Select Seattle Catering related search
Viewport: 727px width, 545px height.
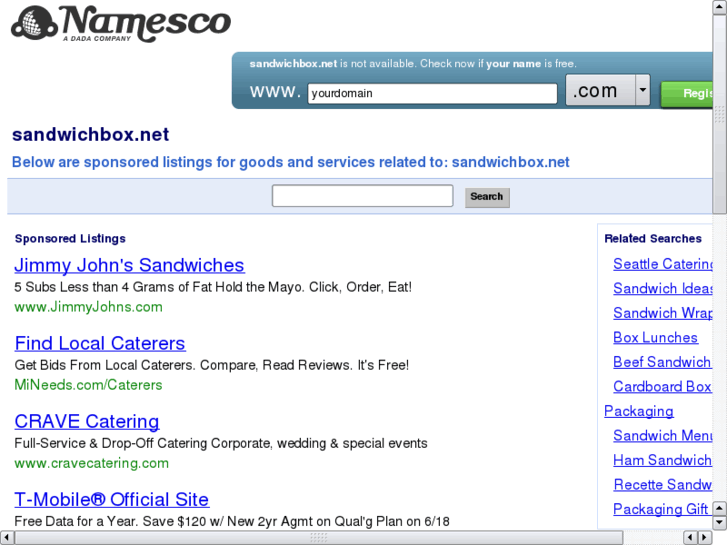tap(663, 264)
